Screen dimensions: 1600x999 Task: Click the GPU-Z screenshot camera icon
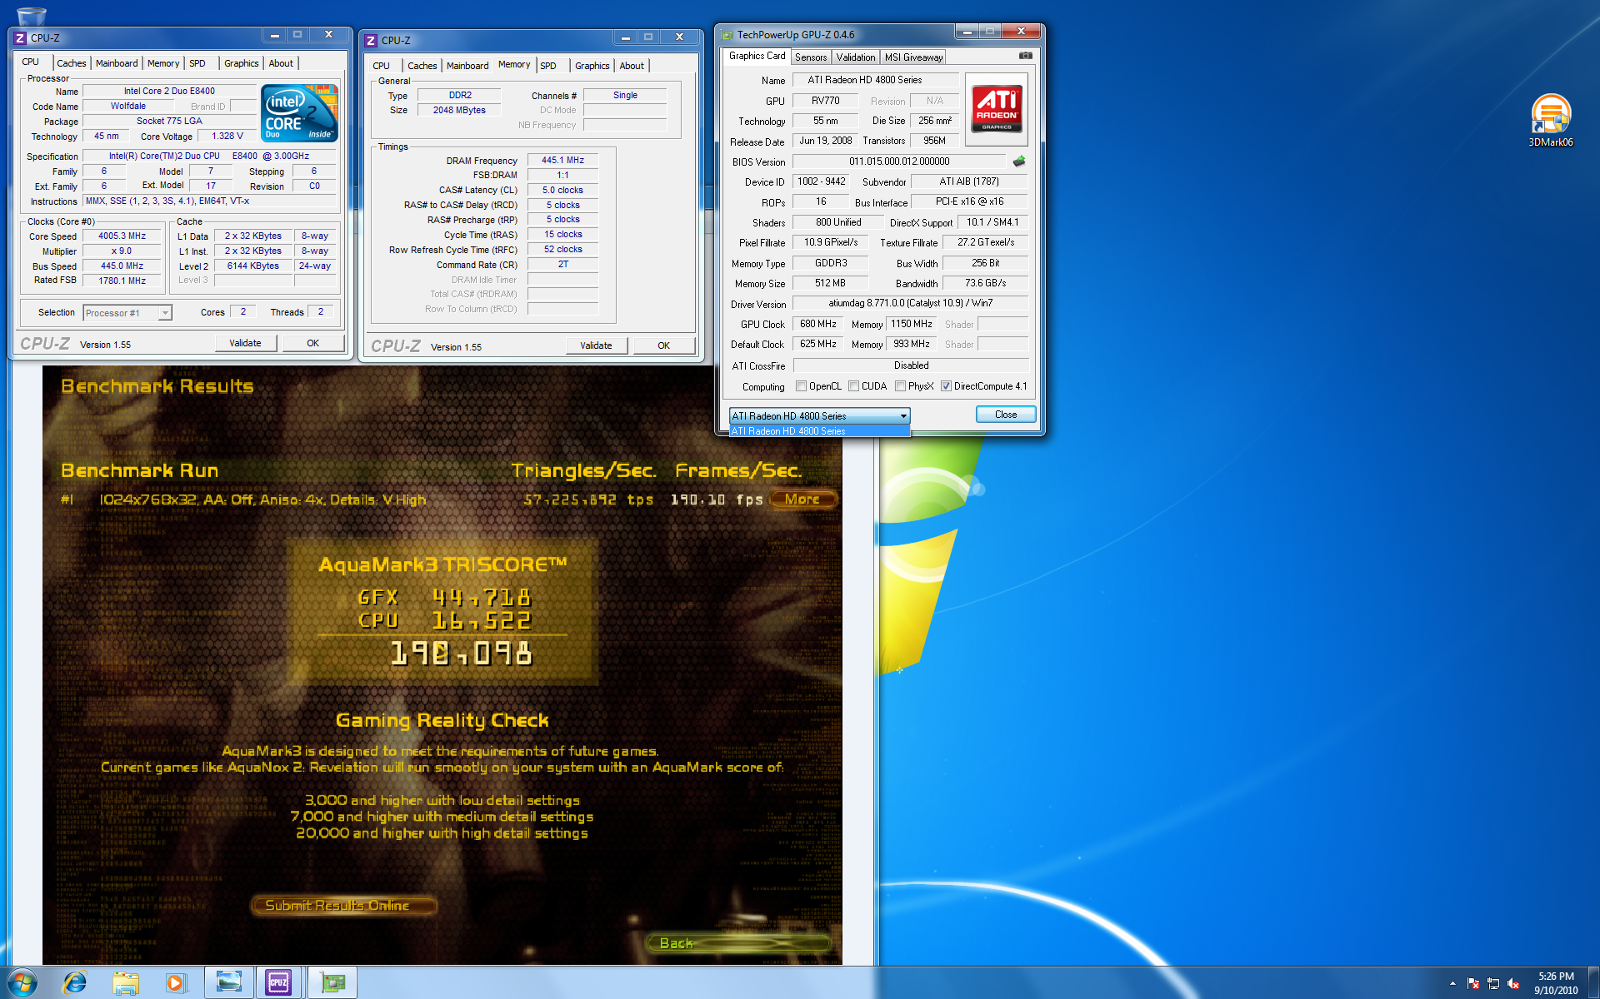point(1025,56)
